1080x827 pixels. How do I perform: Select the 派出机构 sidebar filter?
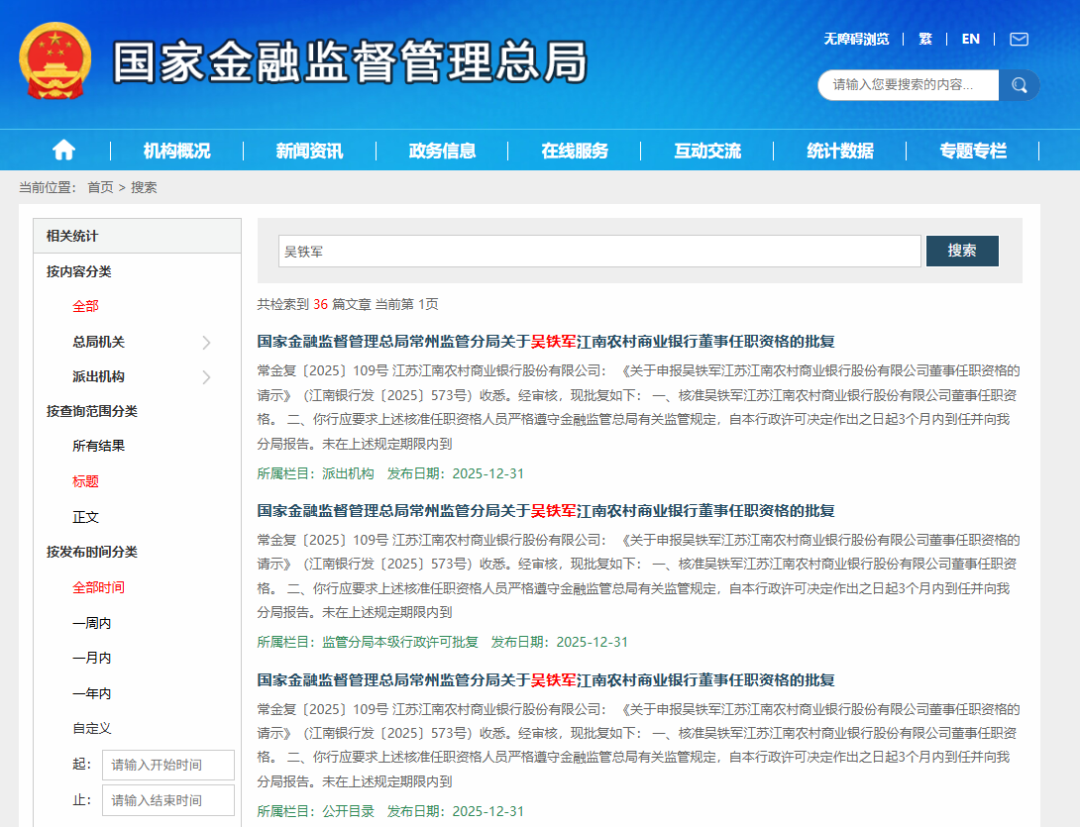98,377
